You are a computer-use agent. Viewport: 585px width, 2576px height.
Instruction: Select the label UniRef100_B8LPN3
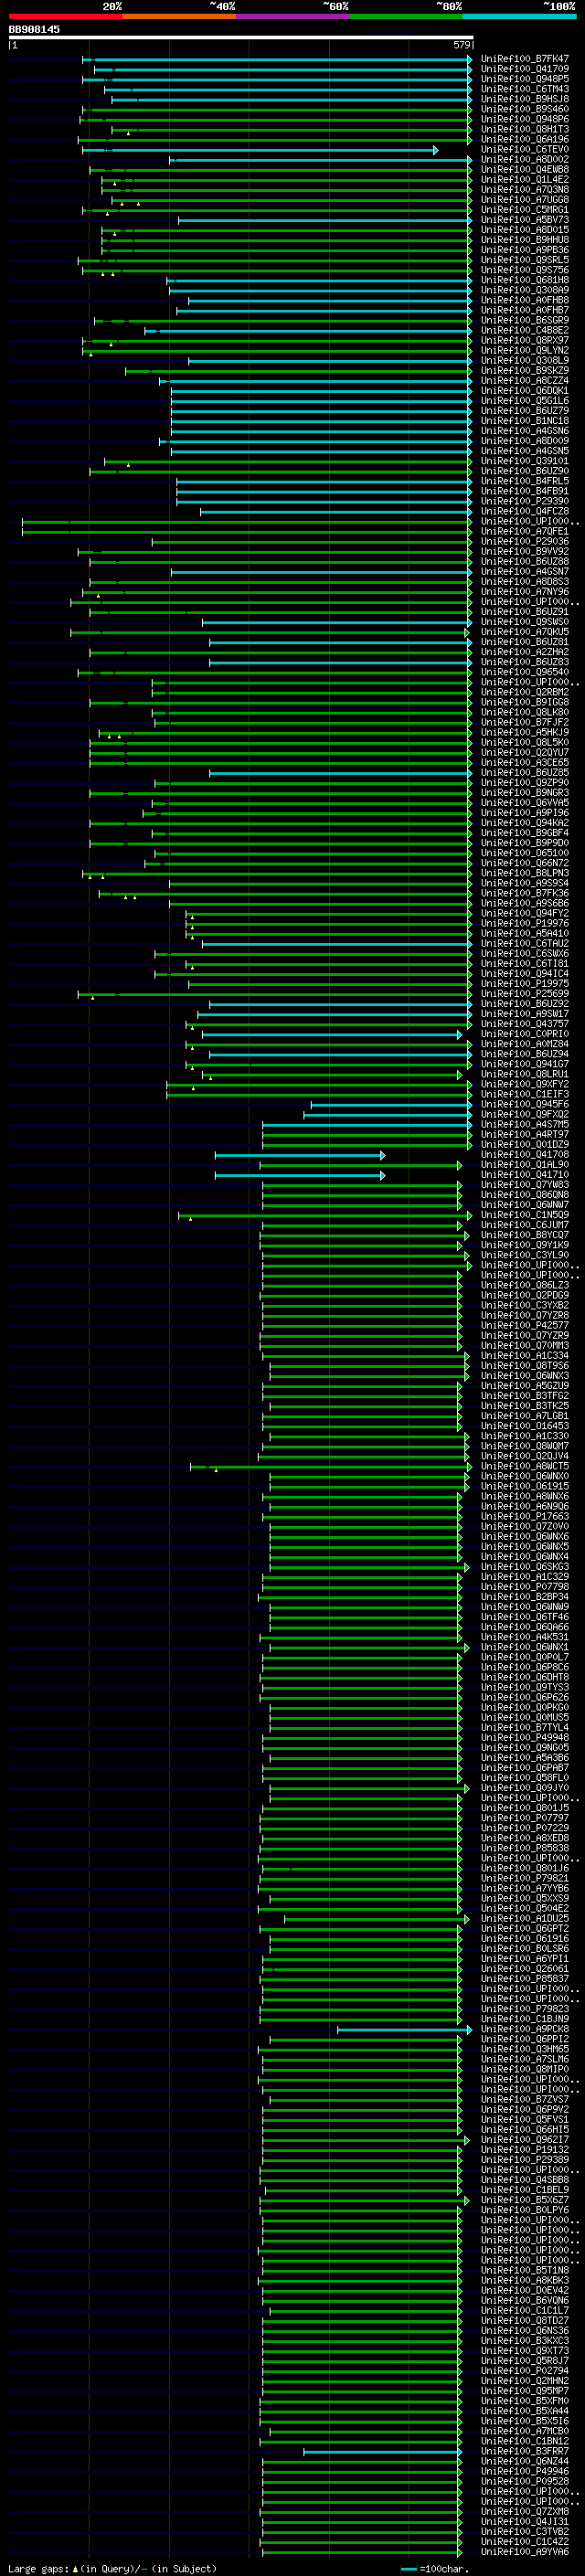525,874
